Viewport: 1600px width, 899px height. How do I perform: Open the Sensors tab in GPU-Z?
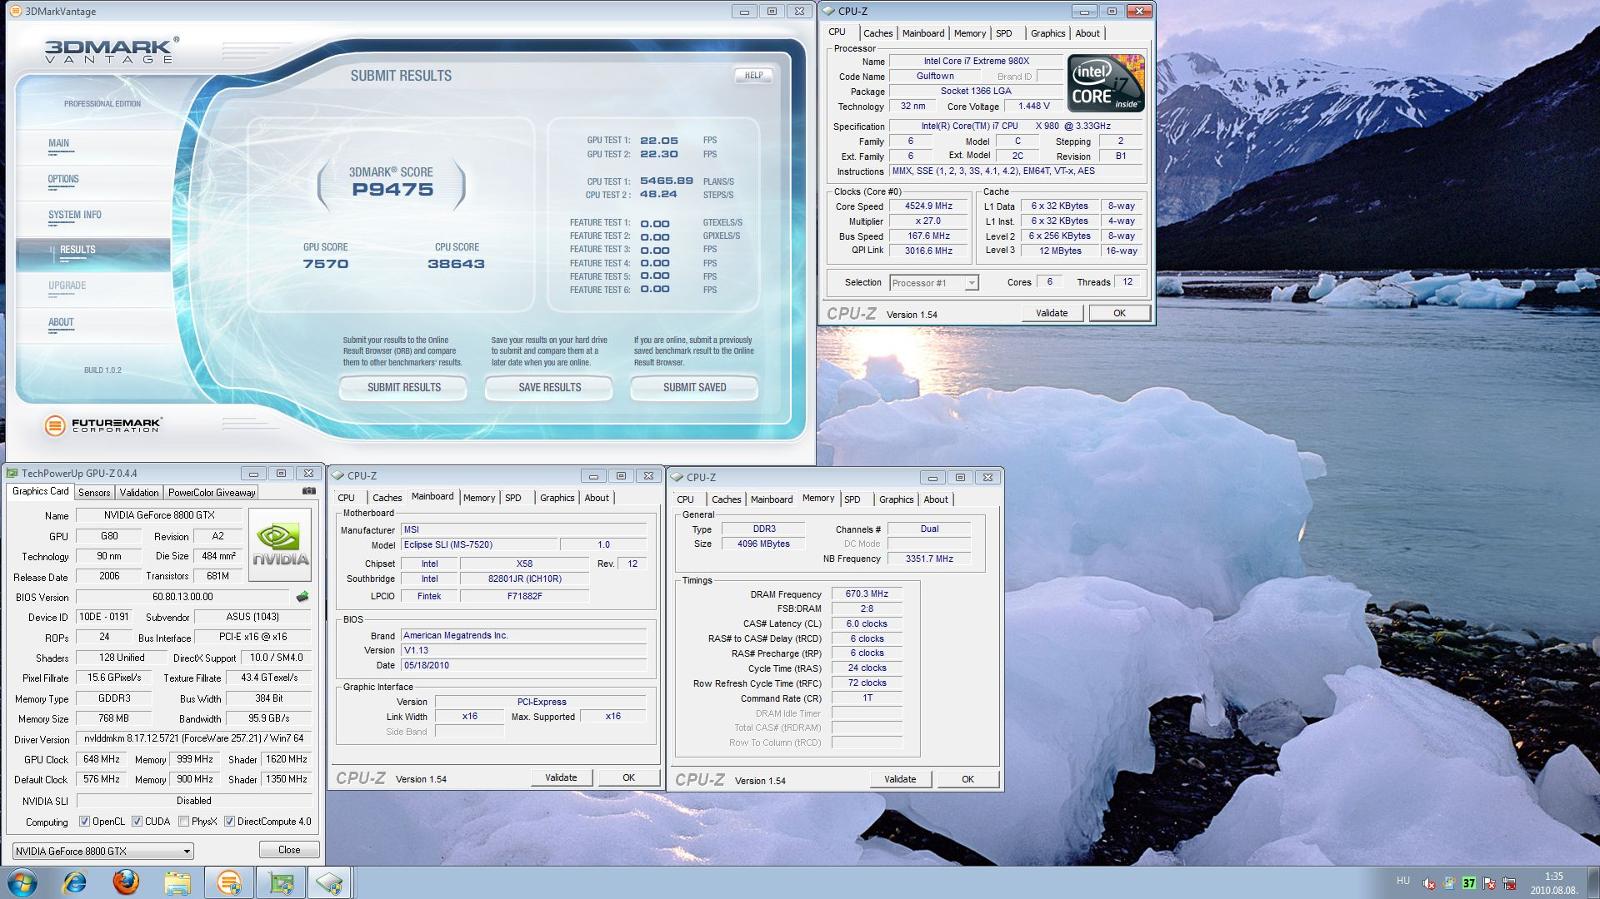pyautogui.click(x=94, y=492)
